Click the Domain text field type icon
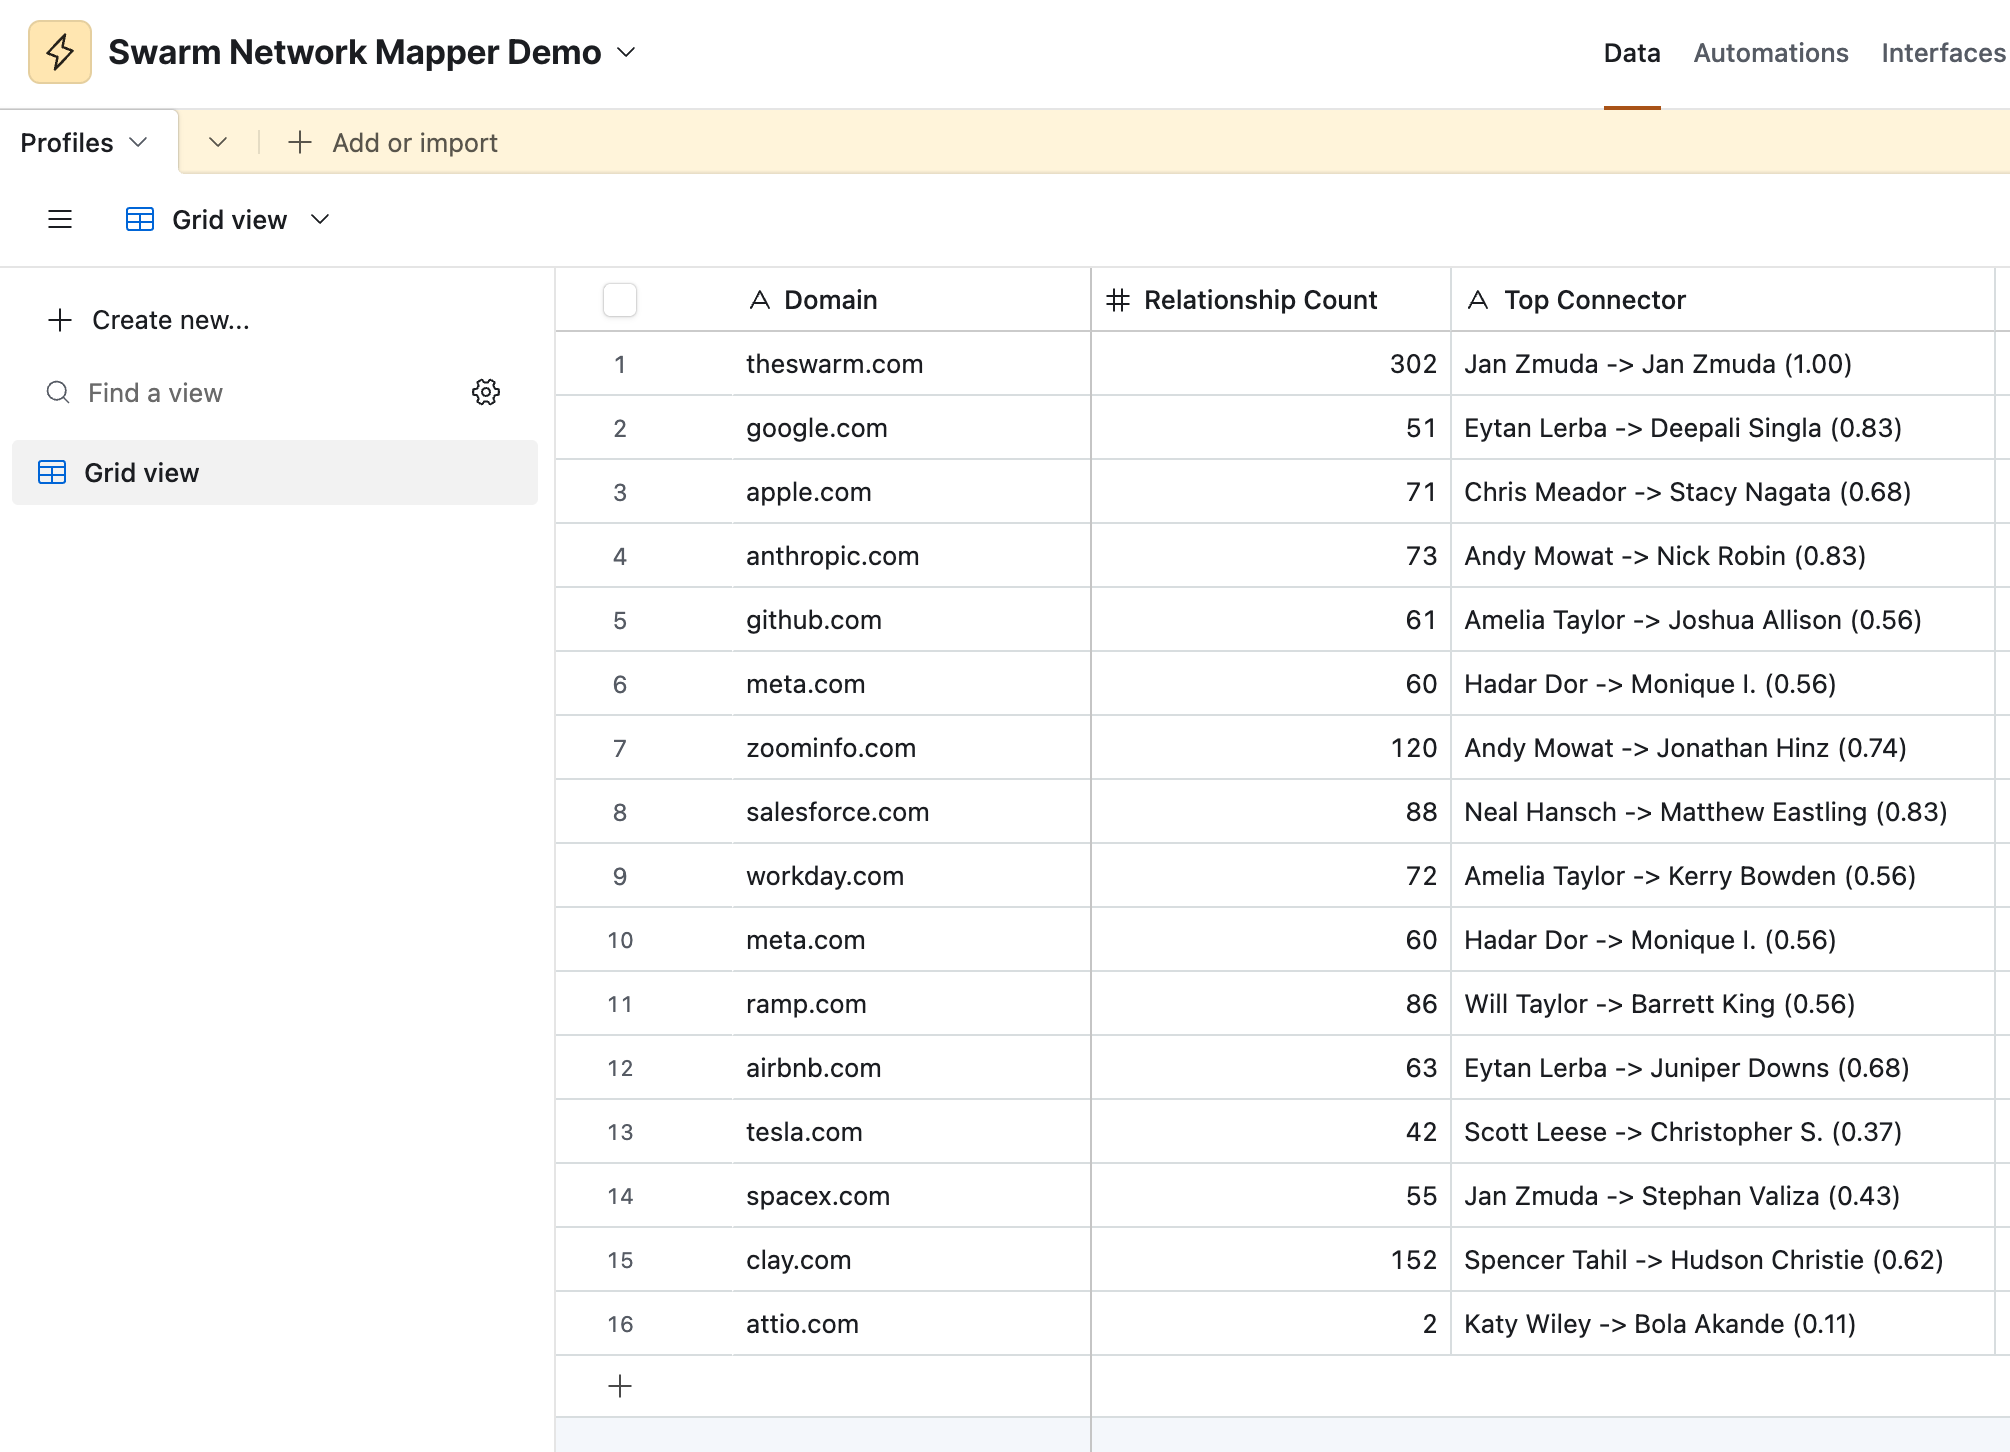Viewport: 2010px width, 1452px height. coord(760,300)
